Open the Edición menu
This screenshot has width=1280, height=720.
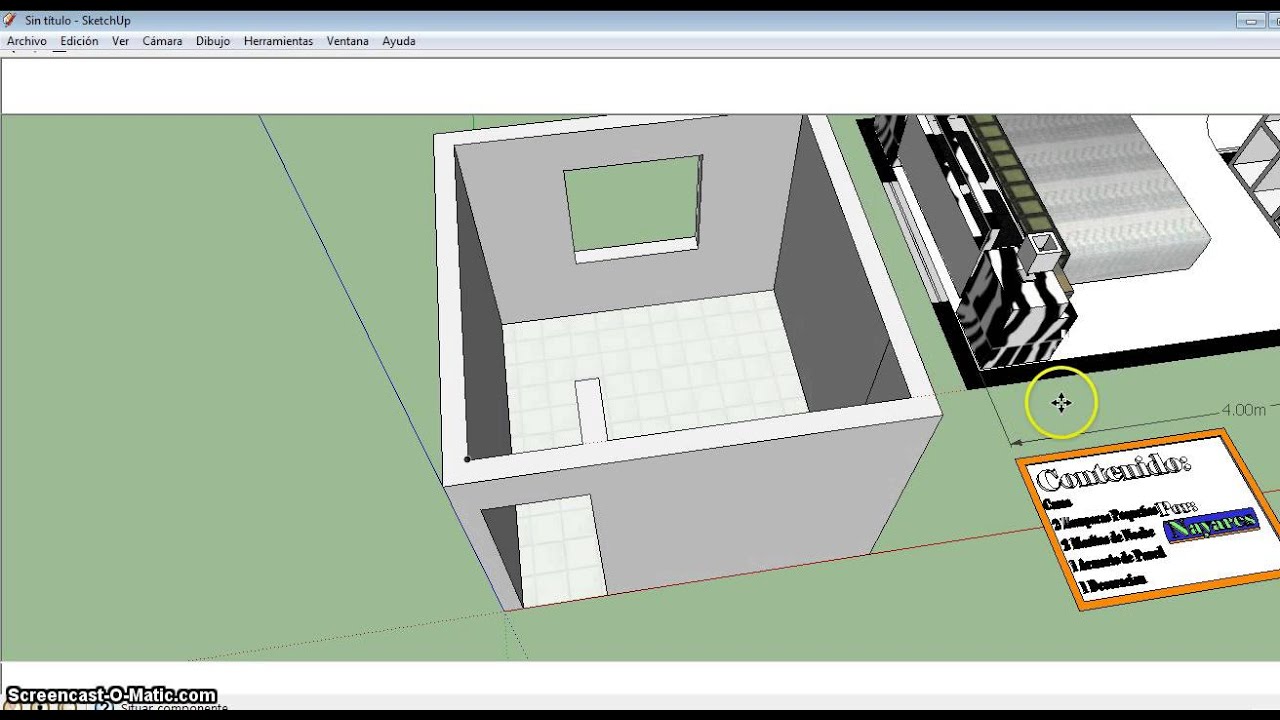coord(79,41)
